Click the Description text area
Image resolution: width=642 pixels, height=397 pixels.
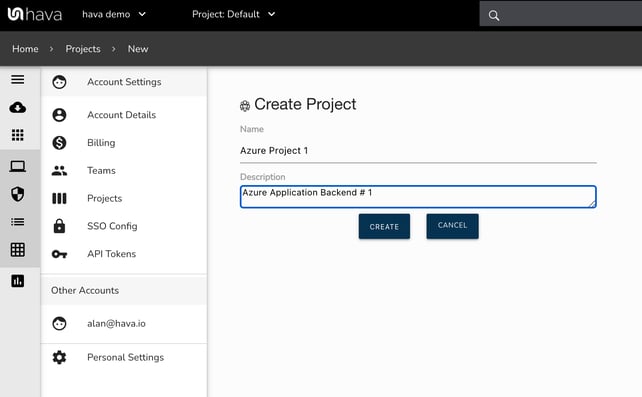(418, 197)
